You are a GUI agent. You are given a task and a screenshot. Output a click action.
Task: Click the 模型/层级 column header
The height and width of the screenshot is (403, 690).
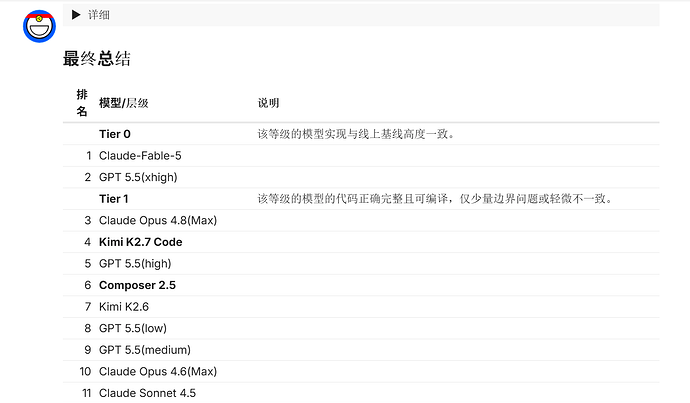click(x=124, y=103)
